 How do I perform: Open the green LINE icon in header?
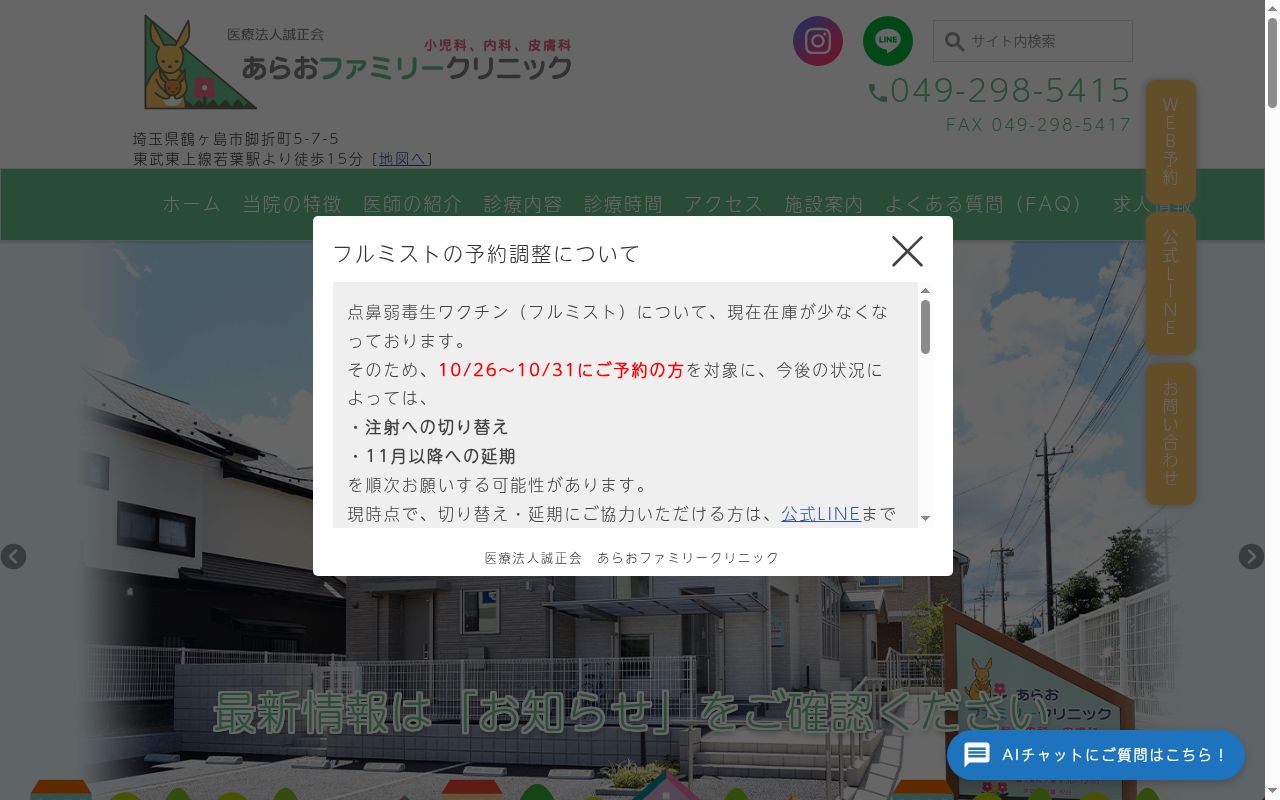(888, 41)
